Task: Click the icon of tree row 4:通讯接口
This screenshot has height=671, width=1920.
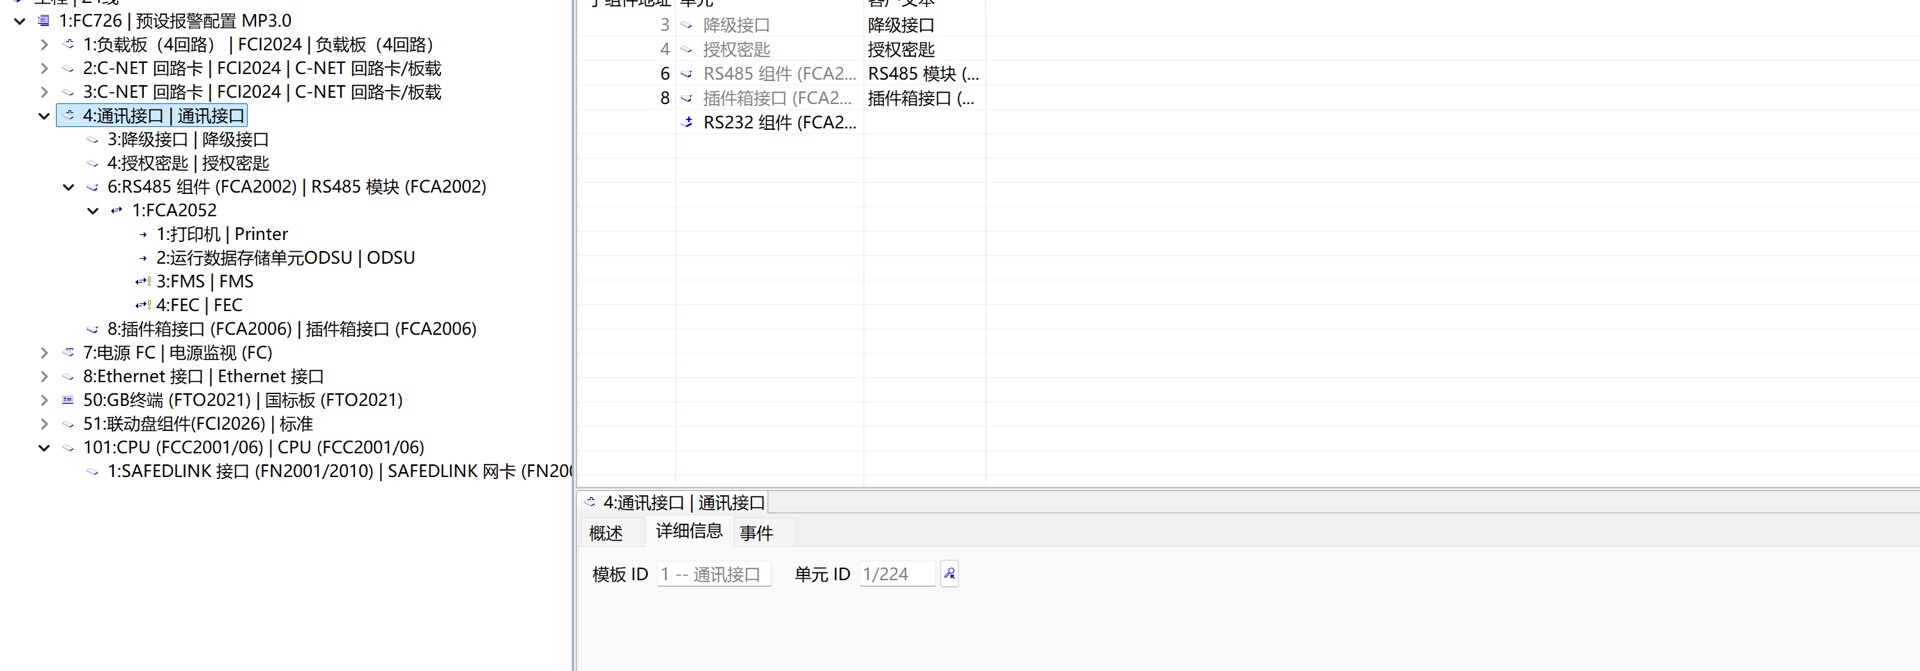Action: (x=68, y=116)
